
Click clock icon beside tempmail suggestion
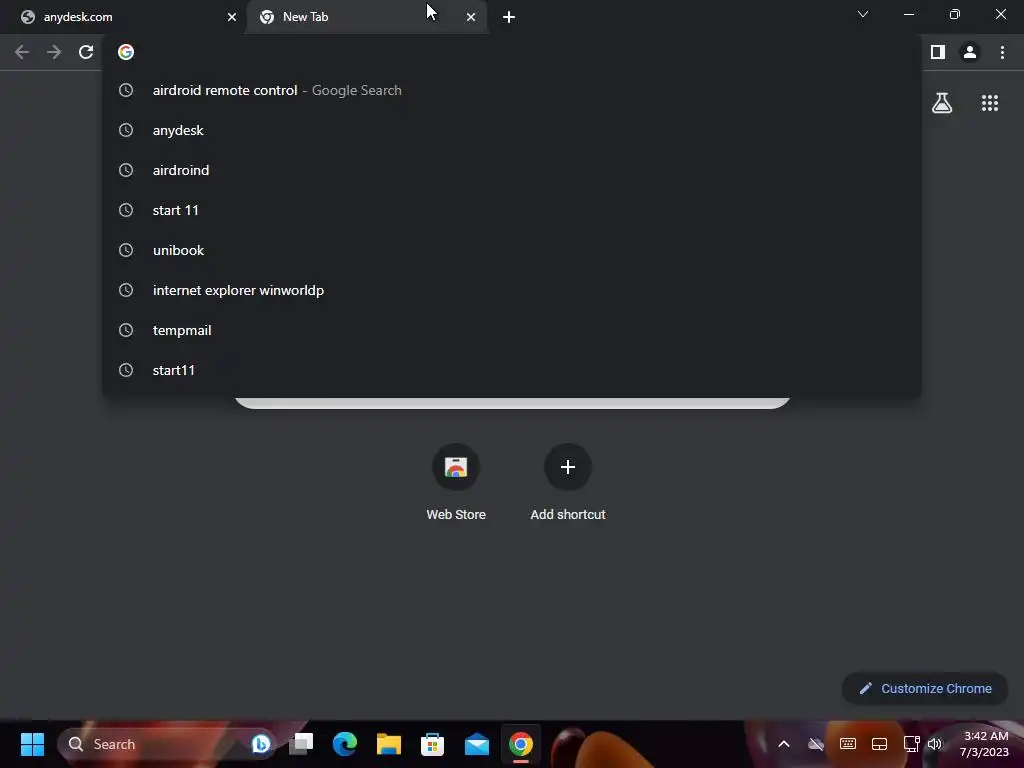126,330
